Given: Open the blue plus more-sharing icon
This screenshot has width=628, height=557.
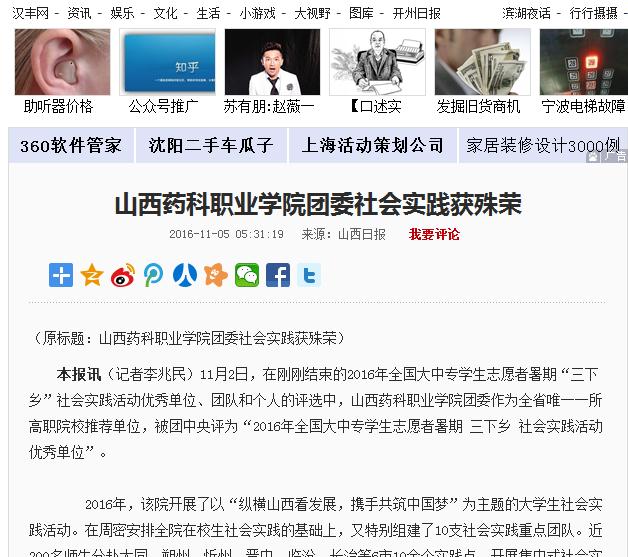Looking at the screenshot, I should pos(61,275).
